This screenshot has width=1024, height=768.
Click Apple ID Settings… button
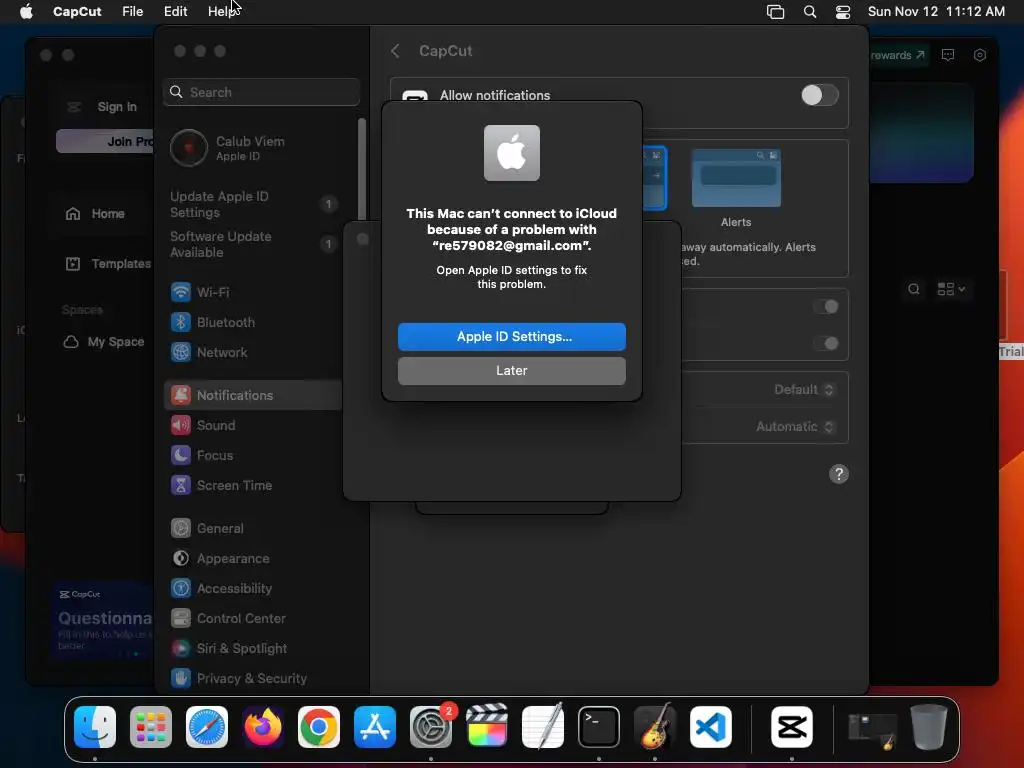tap(512, 336)
